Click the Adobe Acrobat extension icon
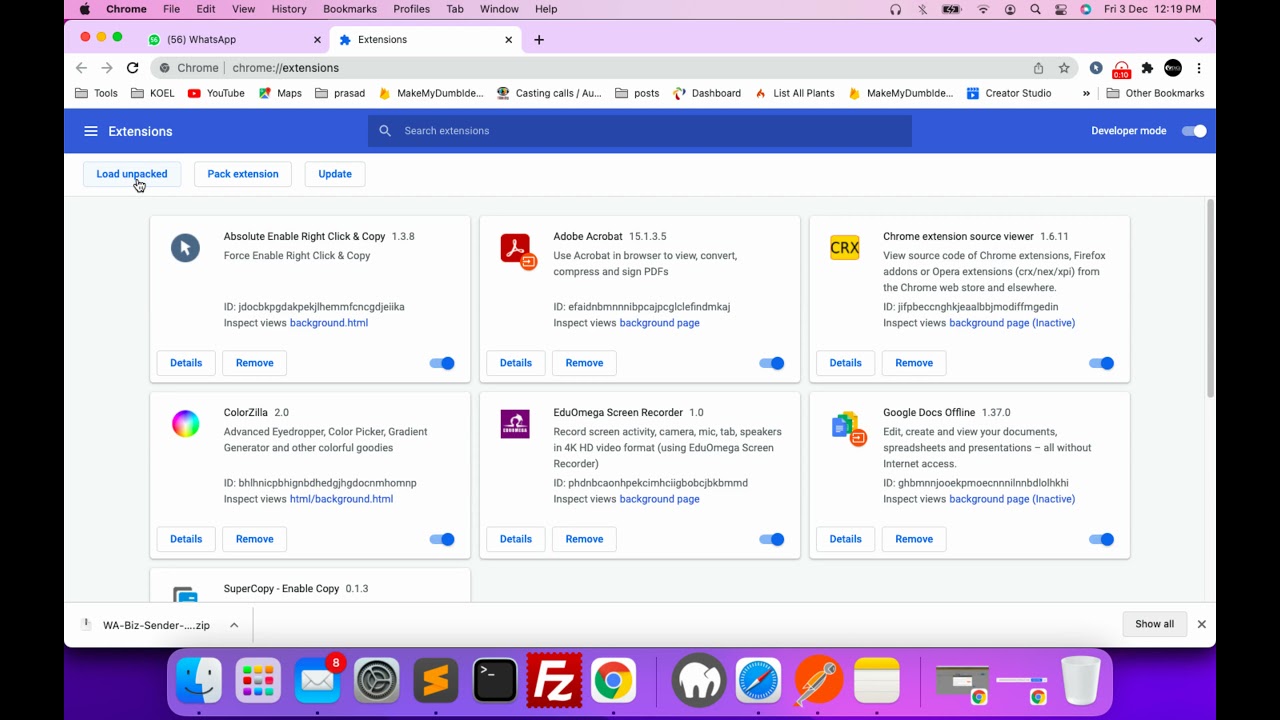 point(518,250)
